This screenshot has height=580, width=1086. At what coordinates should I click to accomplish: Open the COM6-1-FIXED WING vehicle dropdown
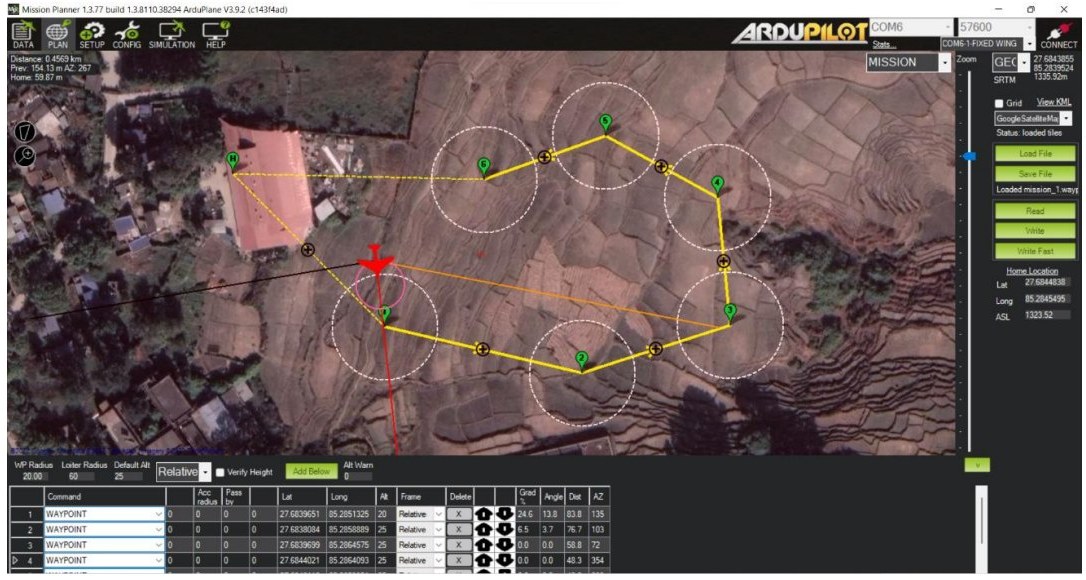click(x=987, y=44)
